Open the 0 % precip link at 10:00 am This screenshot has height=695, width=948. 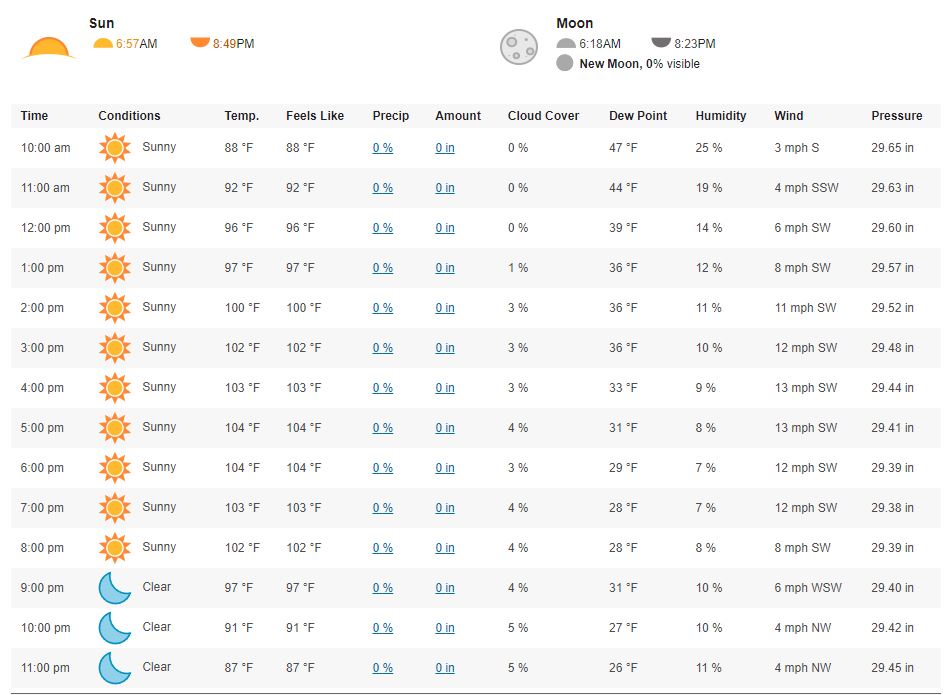pyautogui.click(x=383, y=148)
